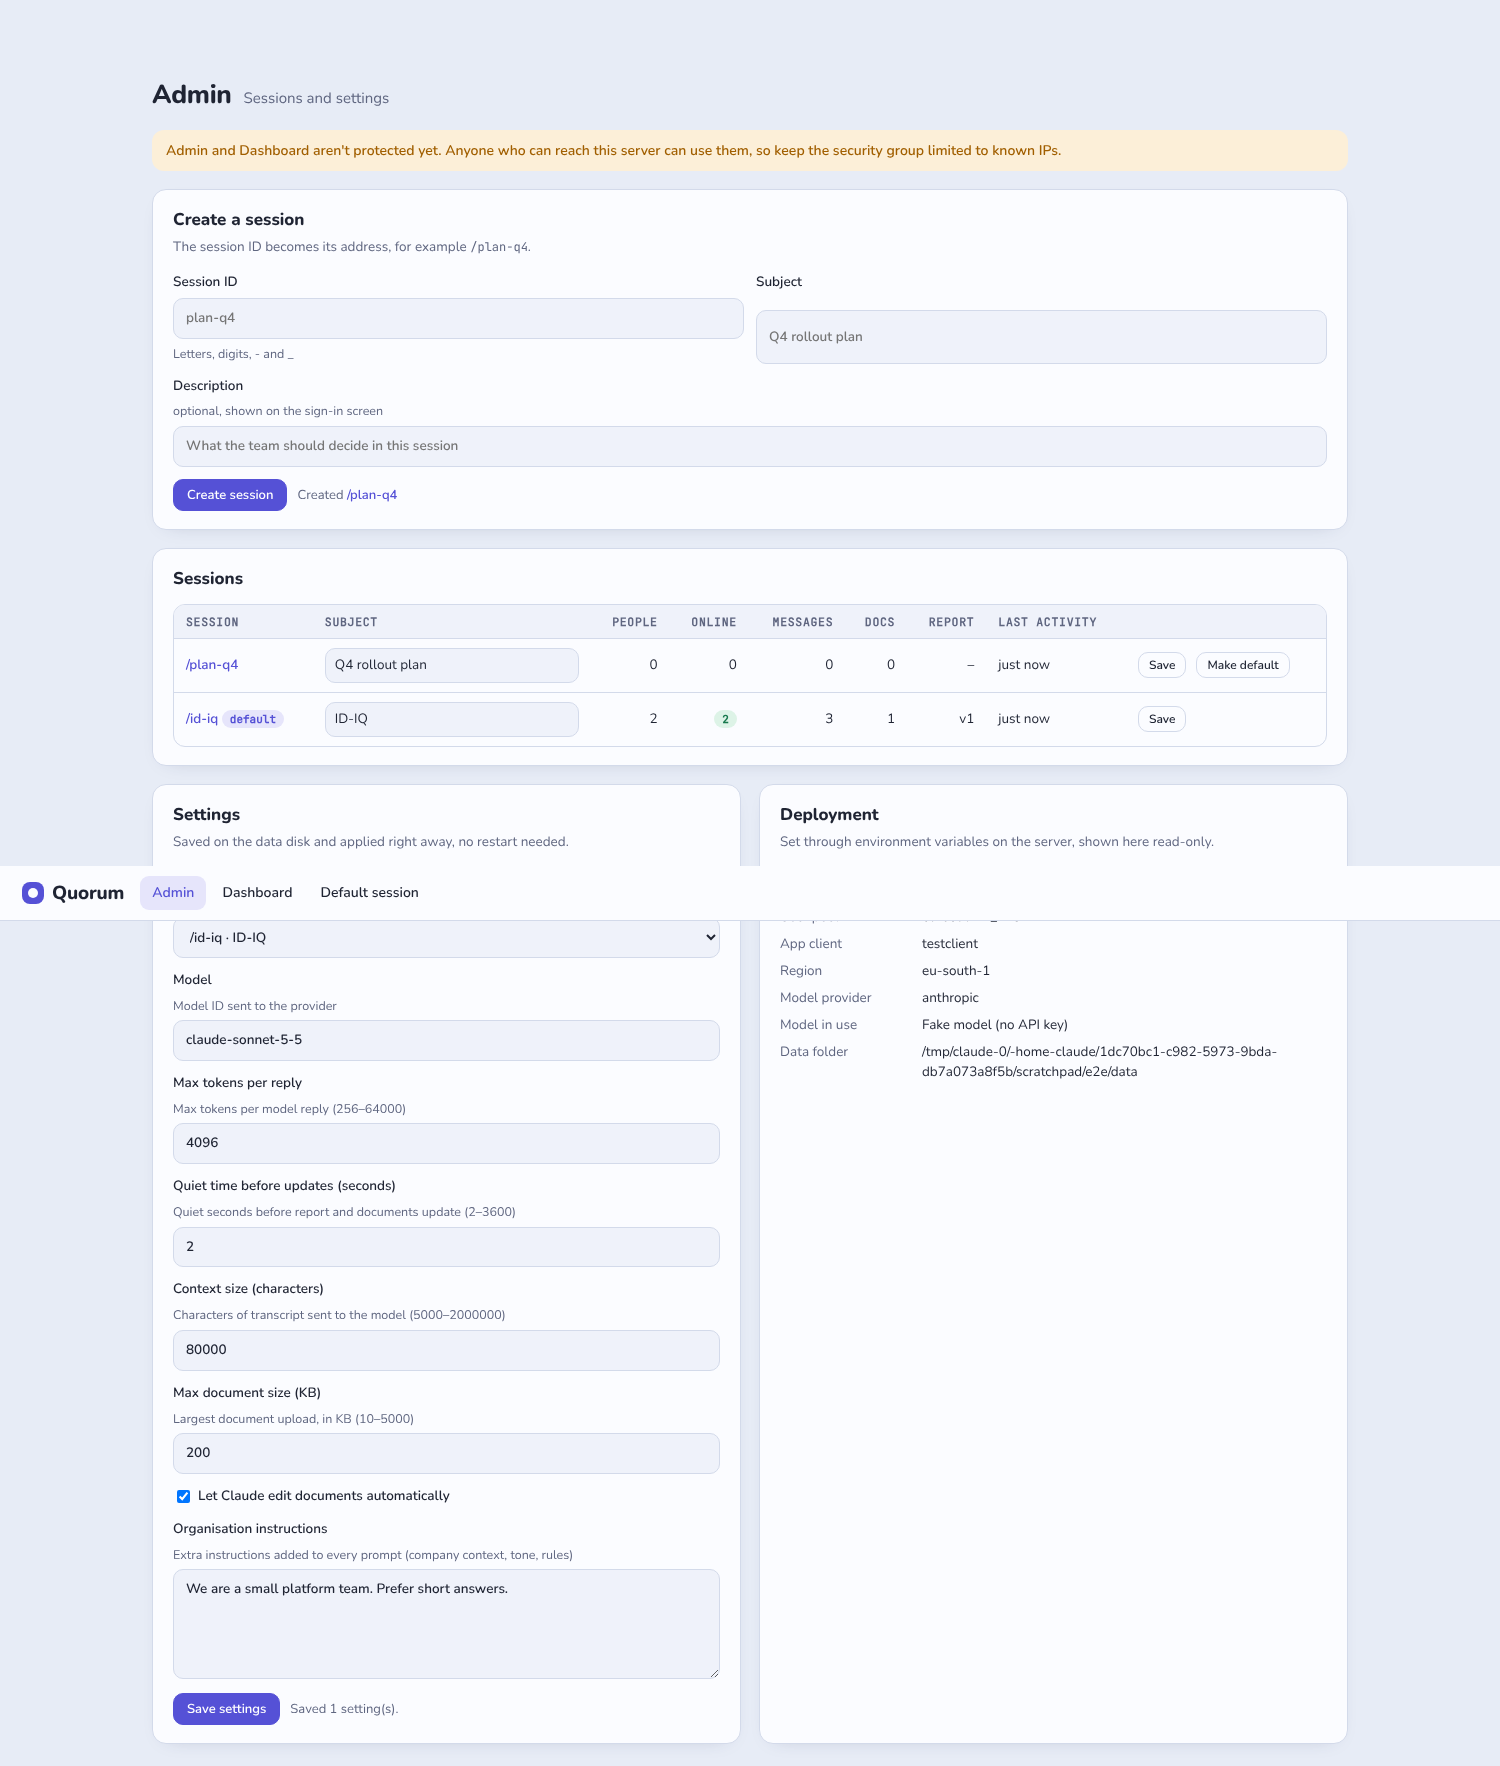This screenshot has height=1766, width=1500.
Task: Click the Quorum logo icon
Action: click(33, 893)
